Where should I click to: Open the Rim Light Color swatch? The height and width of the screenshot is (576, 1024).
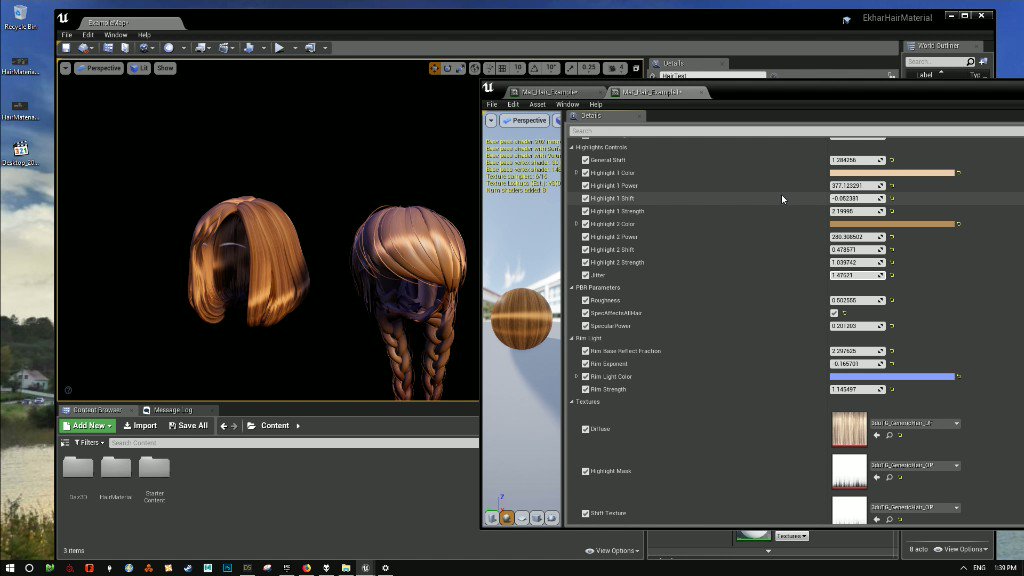click(x=891, y=377)
